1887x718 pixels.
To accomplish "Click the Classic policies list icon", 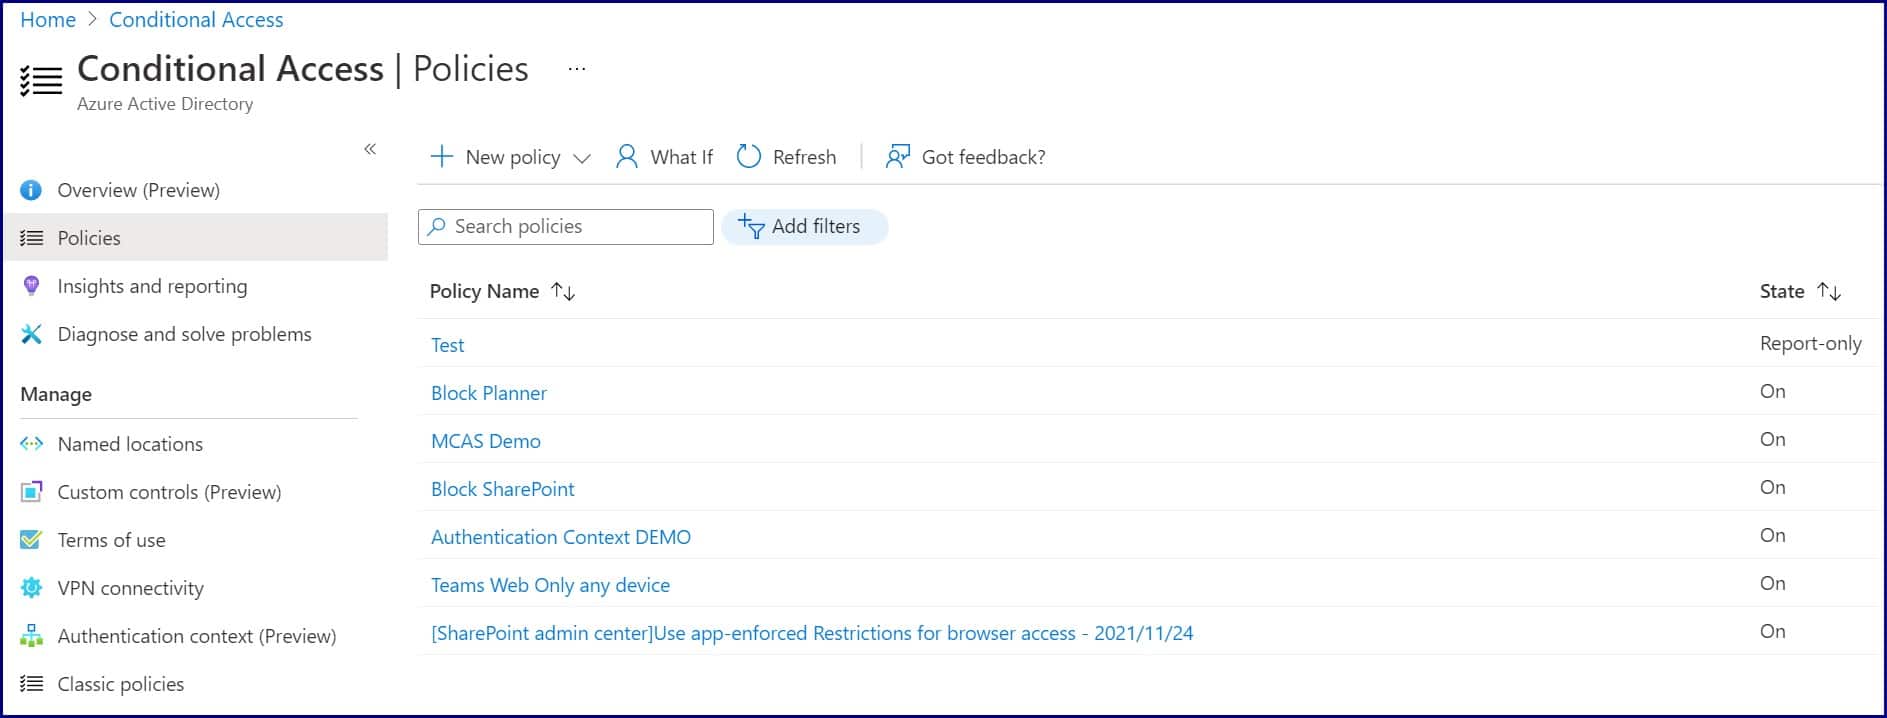I will (x=32, y=684).
